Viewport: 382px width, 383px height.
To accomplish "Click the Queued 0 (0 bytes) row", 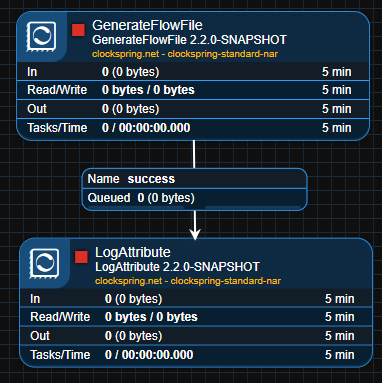I will click(x=194, y=198).
